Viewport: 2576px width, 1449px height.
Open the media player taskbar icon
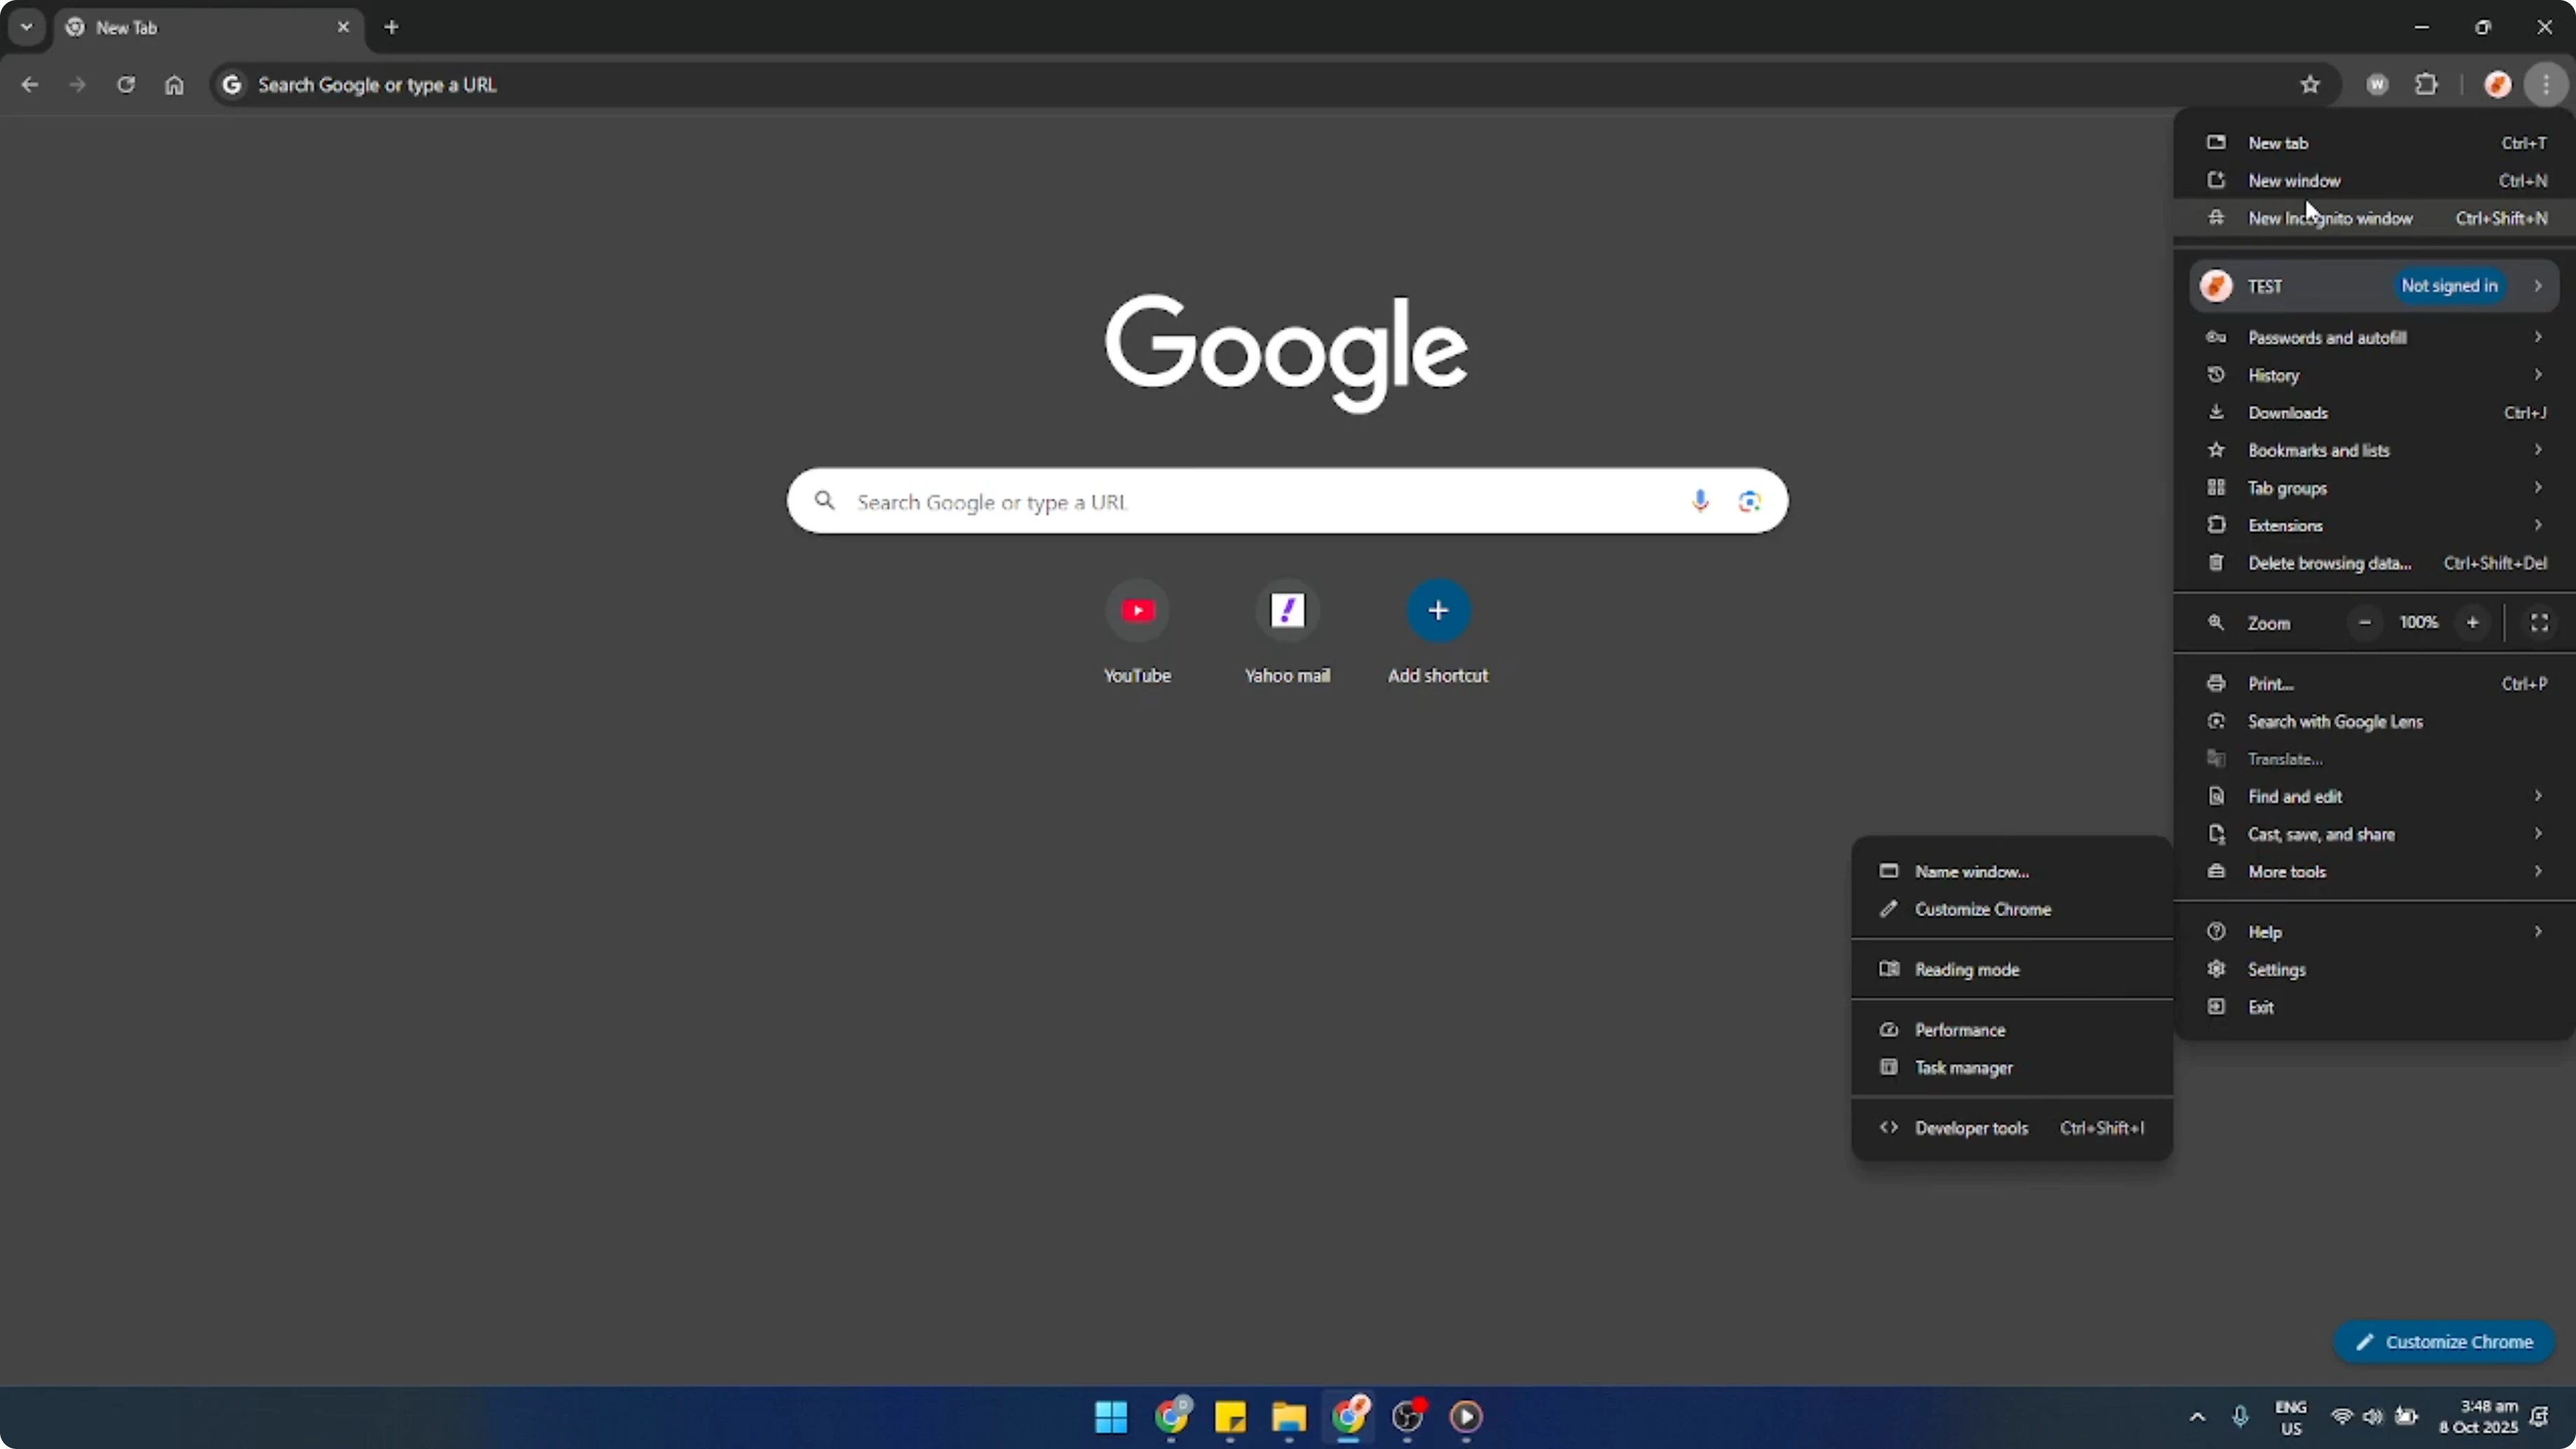tap(1466, 1417)
